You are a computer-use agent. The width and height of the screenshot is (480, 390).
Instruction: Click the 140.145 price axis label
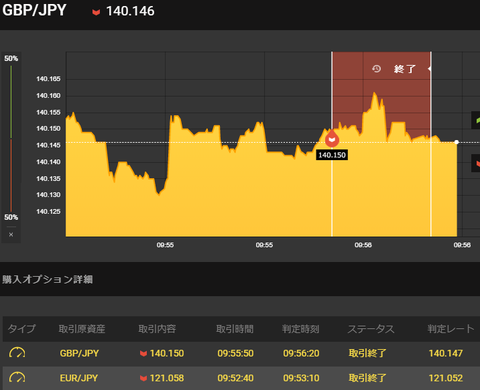pyautogui.click(x=48, y=145)
